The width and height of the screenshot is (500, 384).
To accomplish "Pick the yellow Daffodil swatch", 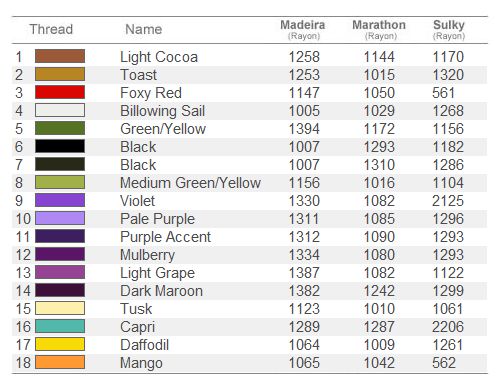I will [60, 344].
